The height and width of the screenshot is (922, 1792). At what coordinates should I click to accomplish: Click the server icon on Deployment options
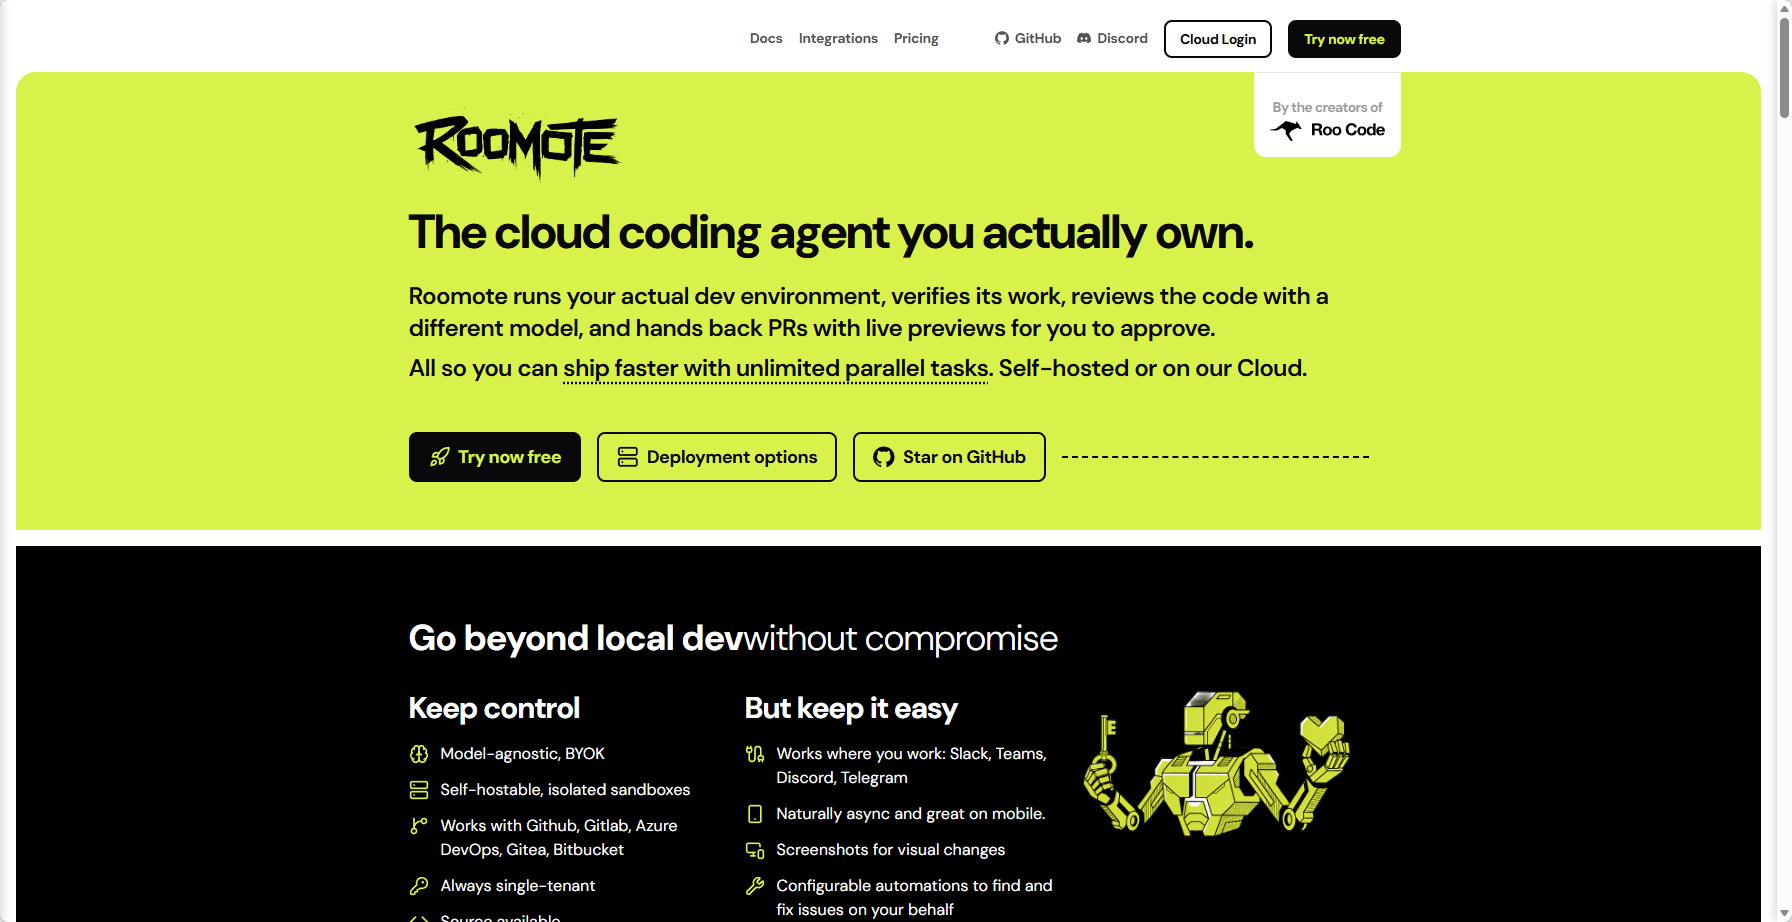[628, 457]
